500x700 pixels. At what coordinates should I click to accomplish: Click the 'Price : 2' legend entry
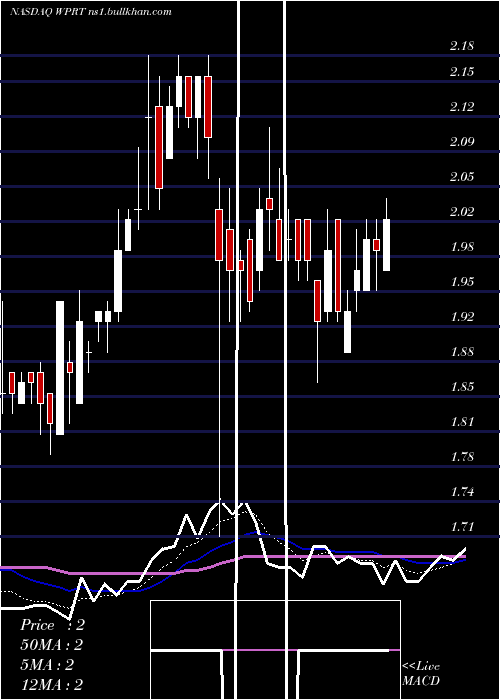coord(52,625)
